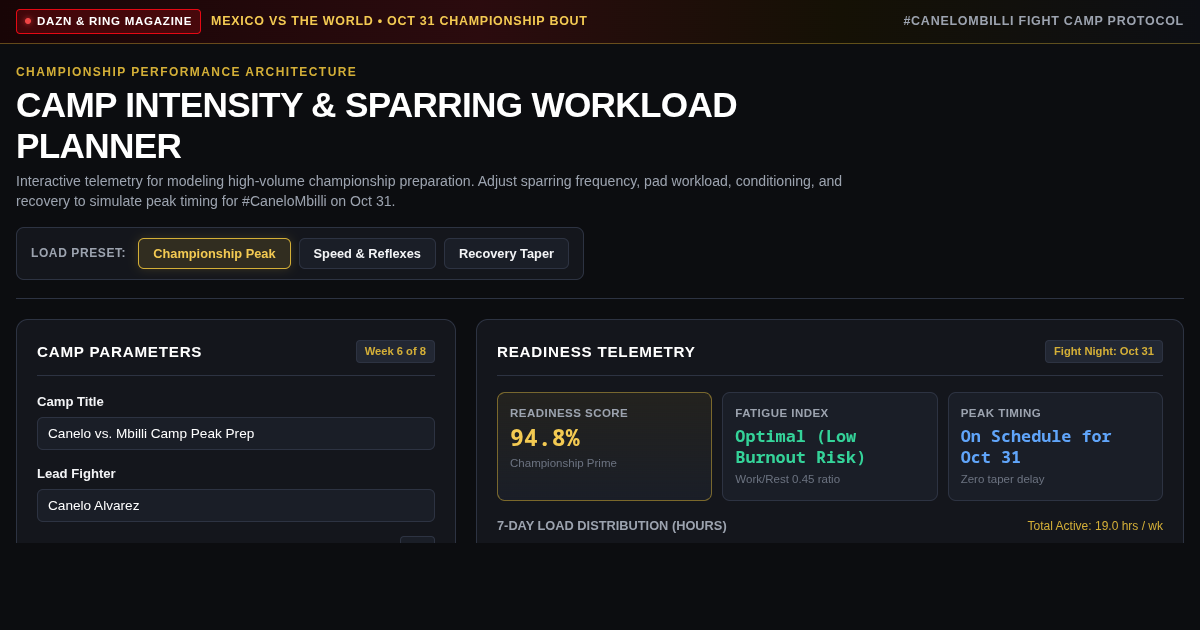
Task: Click the Zero taper delay text
Action: coord(1002,479)
